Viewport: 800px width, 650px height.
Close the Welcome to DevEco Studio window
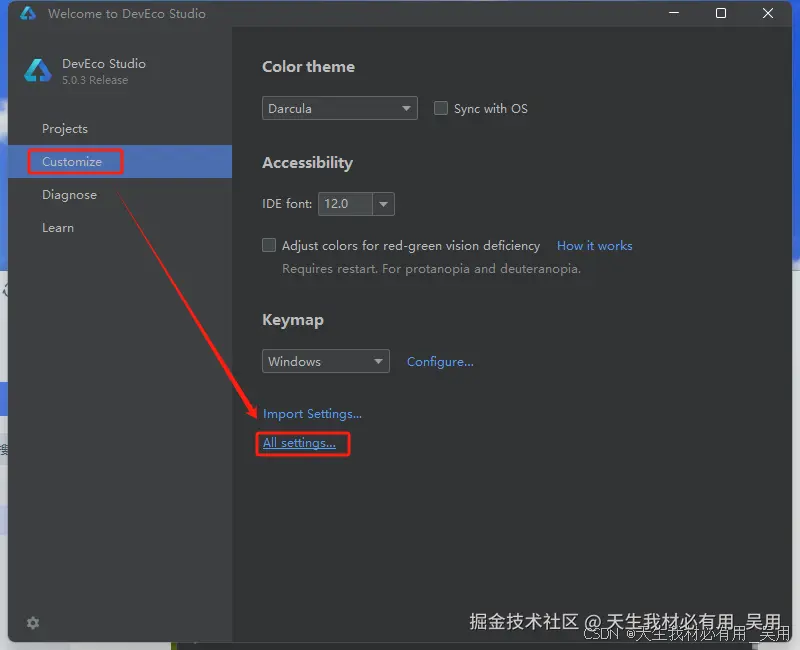coord(768,13)
